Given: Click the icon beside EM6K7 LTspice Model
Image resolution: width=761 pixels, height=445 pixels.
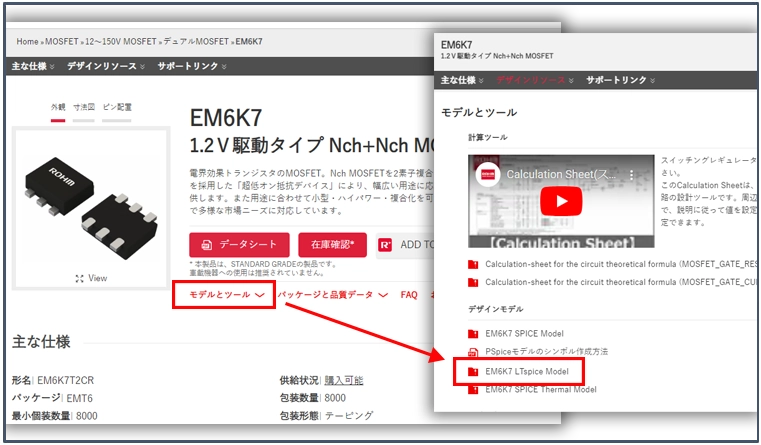Looking at the screenshot, I should point(473,372).
